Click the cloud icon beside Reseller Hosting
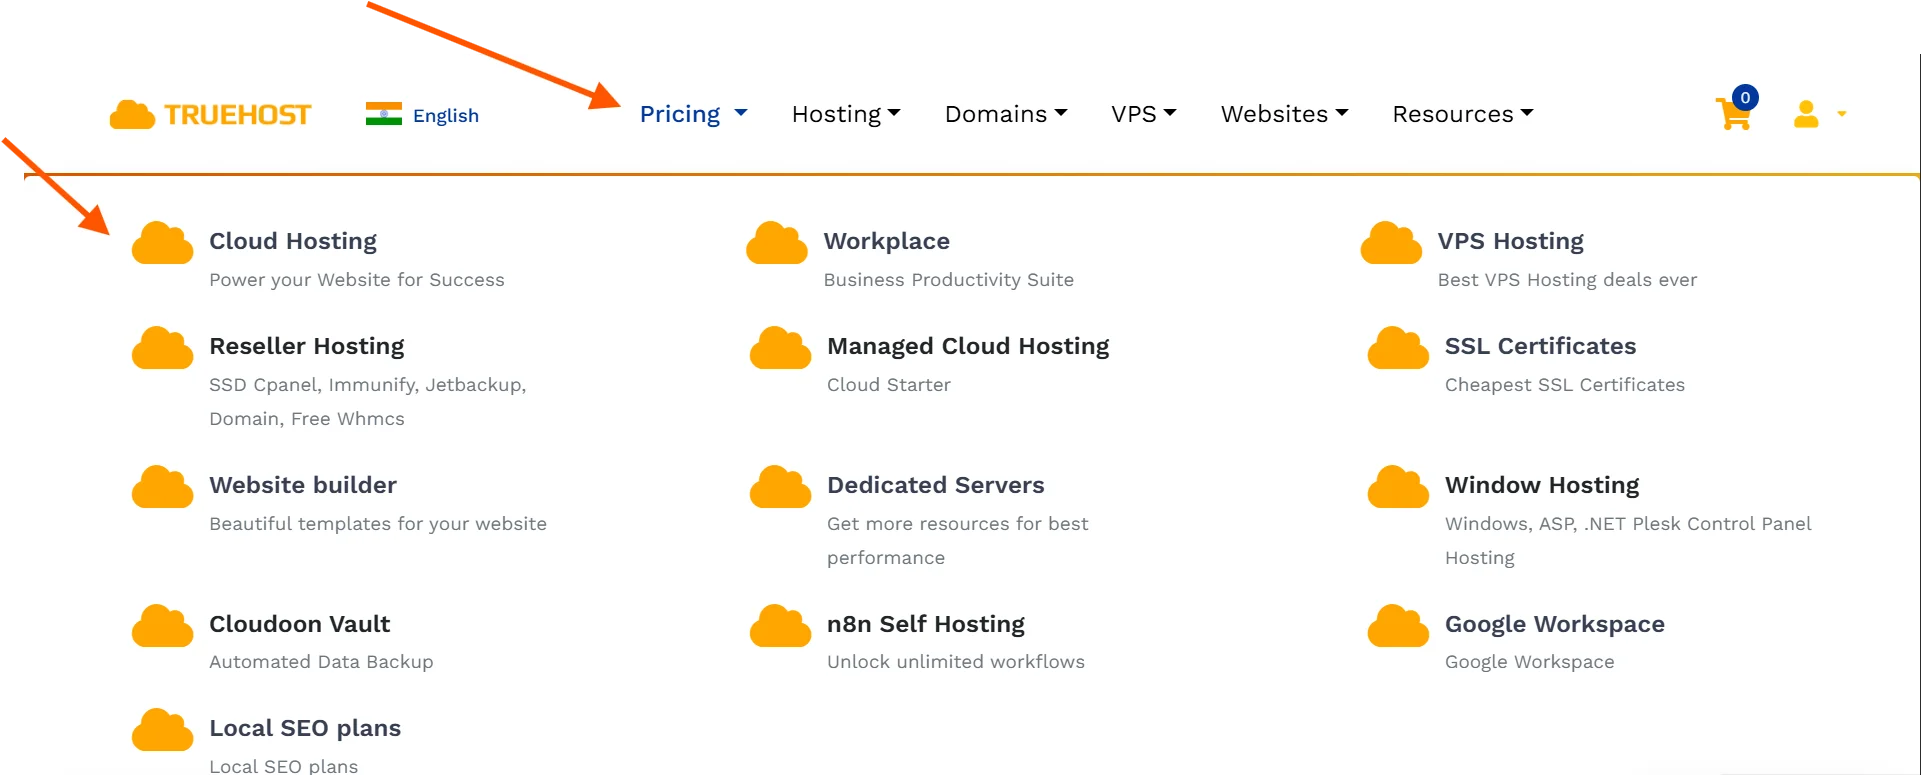 [x=162, y=347]
